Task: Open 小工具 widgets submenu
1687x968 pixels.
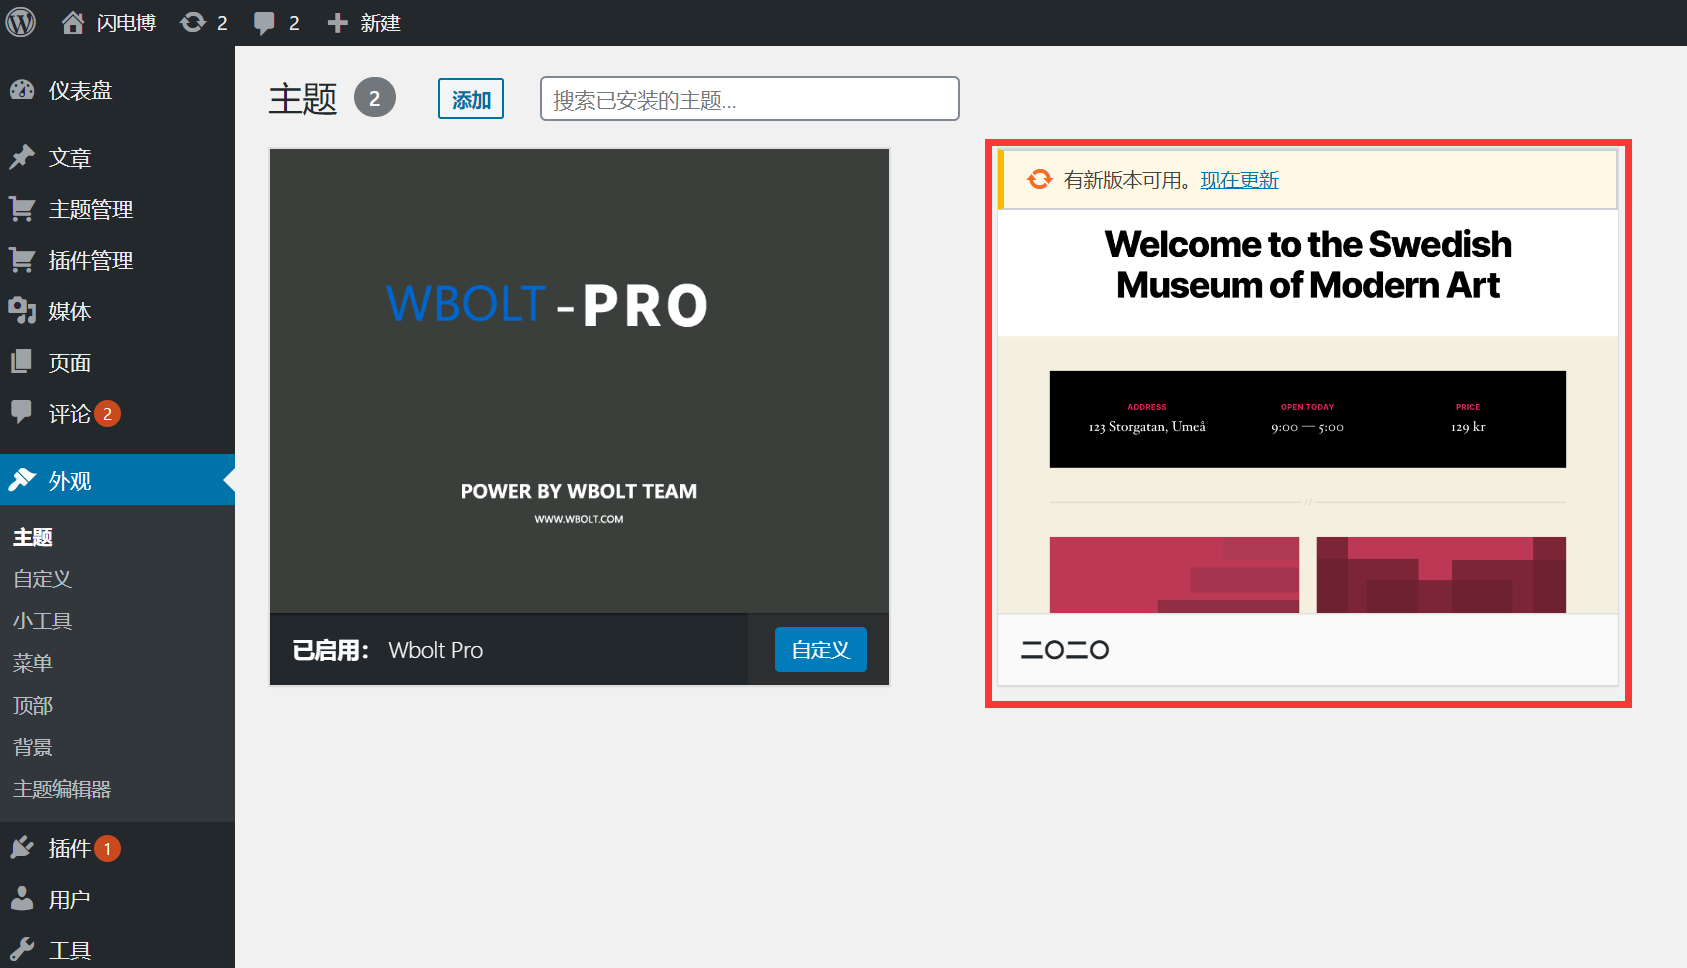Action: point(42,621)
